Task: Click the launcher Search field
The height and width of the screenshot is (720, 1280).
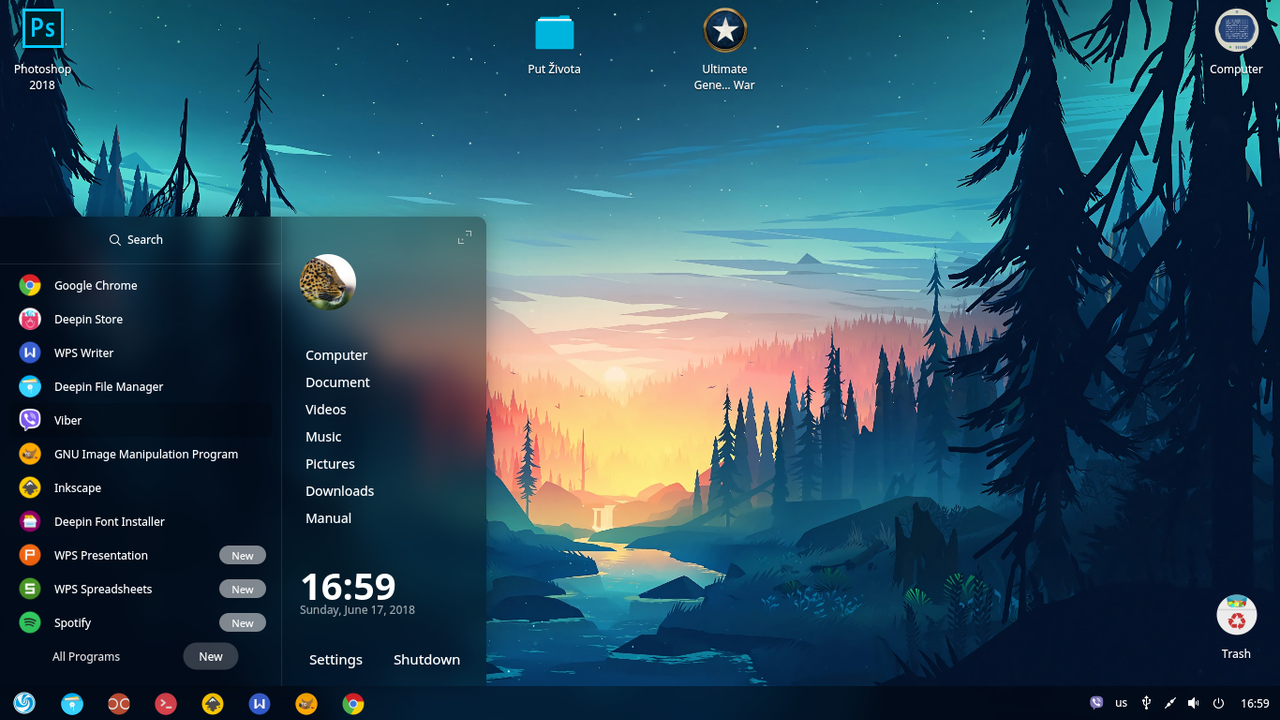Action: click(x=137, y=240)
